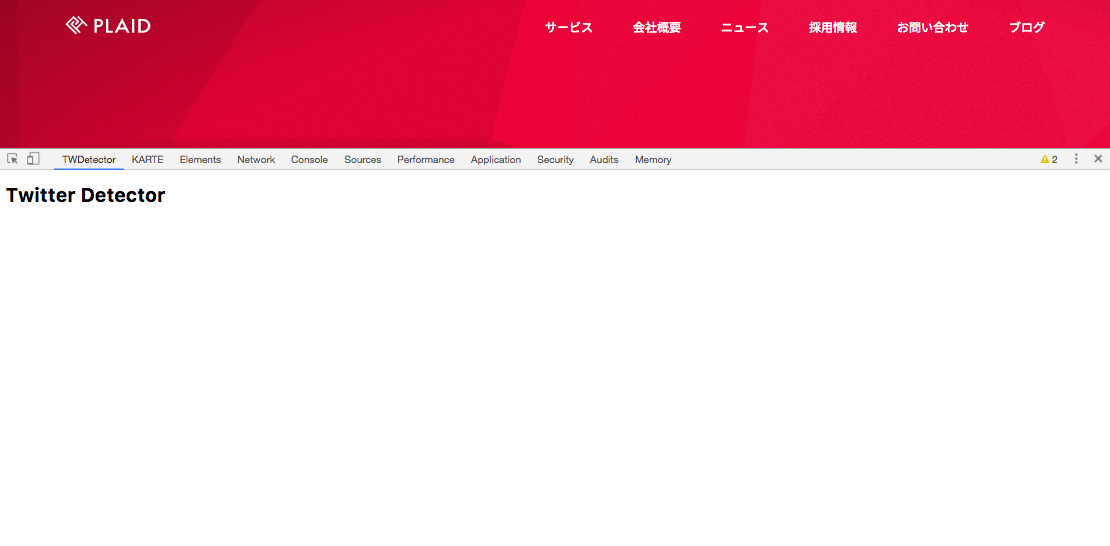The width and height of the screenshot is (1110, 546).
Task: Activate the inspect element picker icon
Action: (13, 159)
